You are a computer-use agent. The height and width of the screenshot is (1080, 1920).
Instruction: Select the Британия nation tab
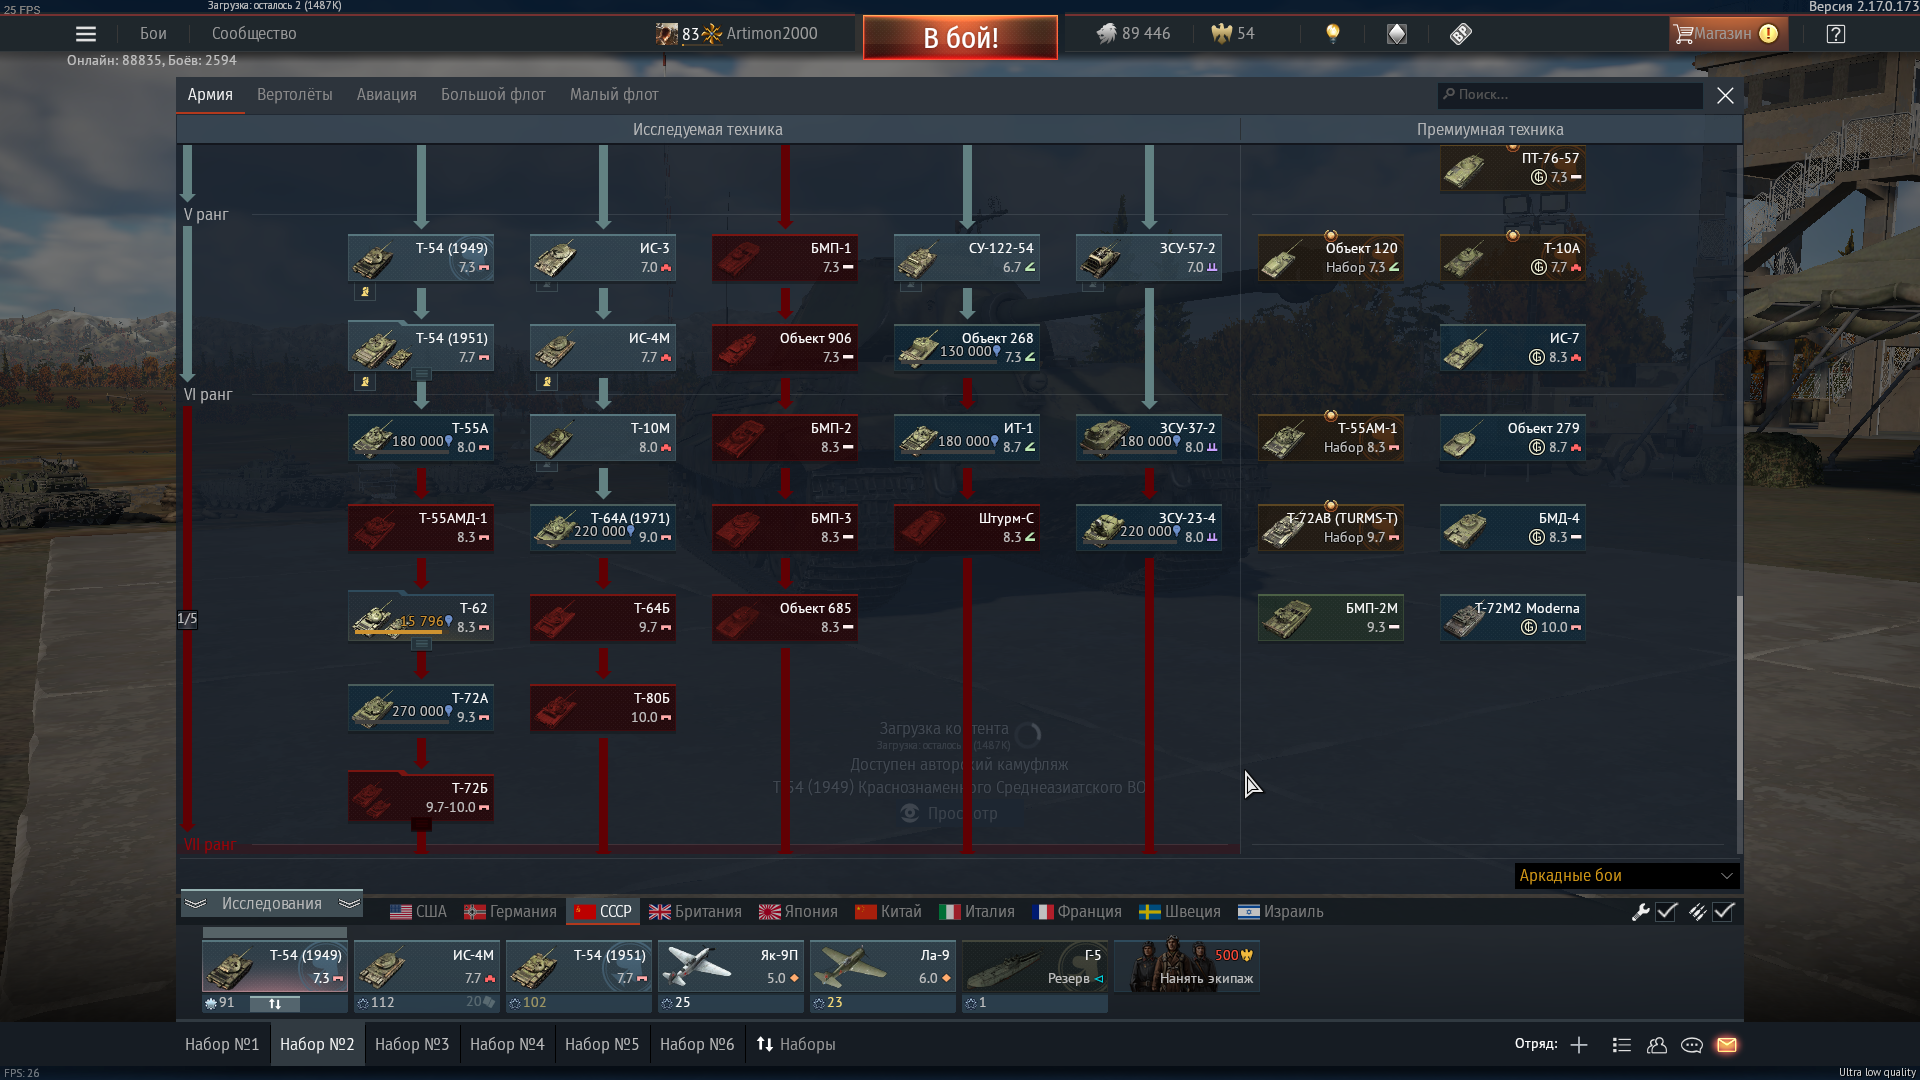(x=695, y=912)
